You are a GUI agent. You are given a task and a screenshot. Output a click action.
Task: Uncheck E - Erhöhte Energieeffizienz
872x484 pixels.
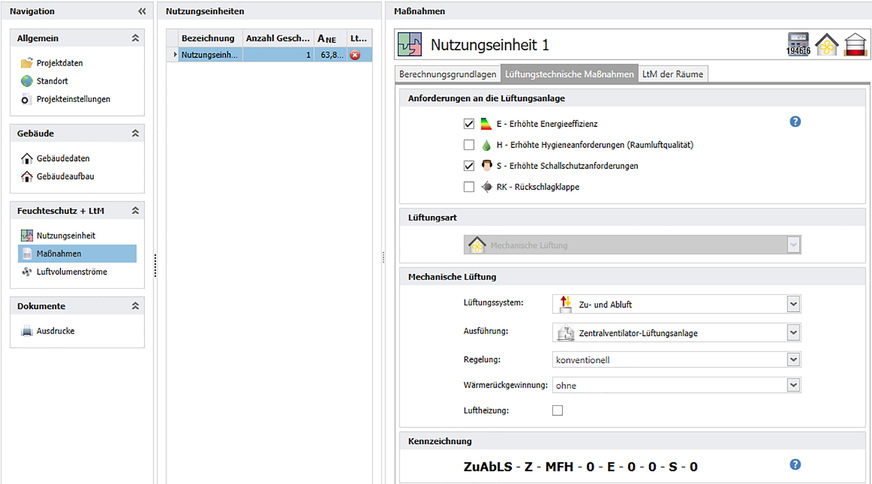[x=469, y=124]
